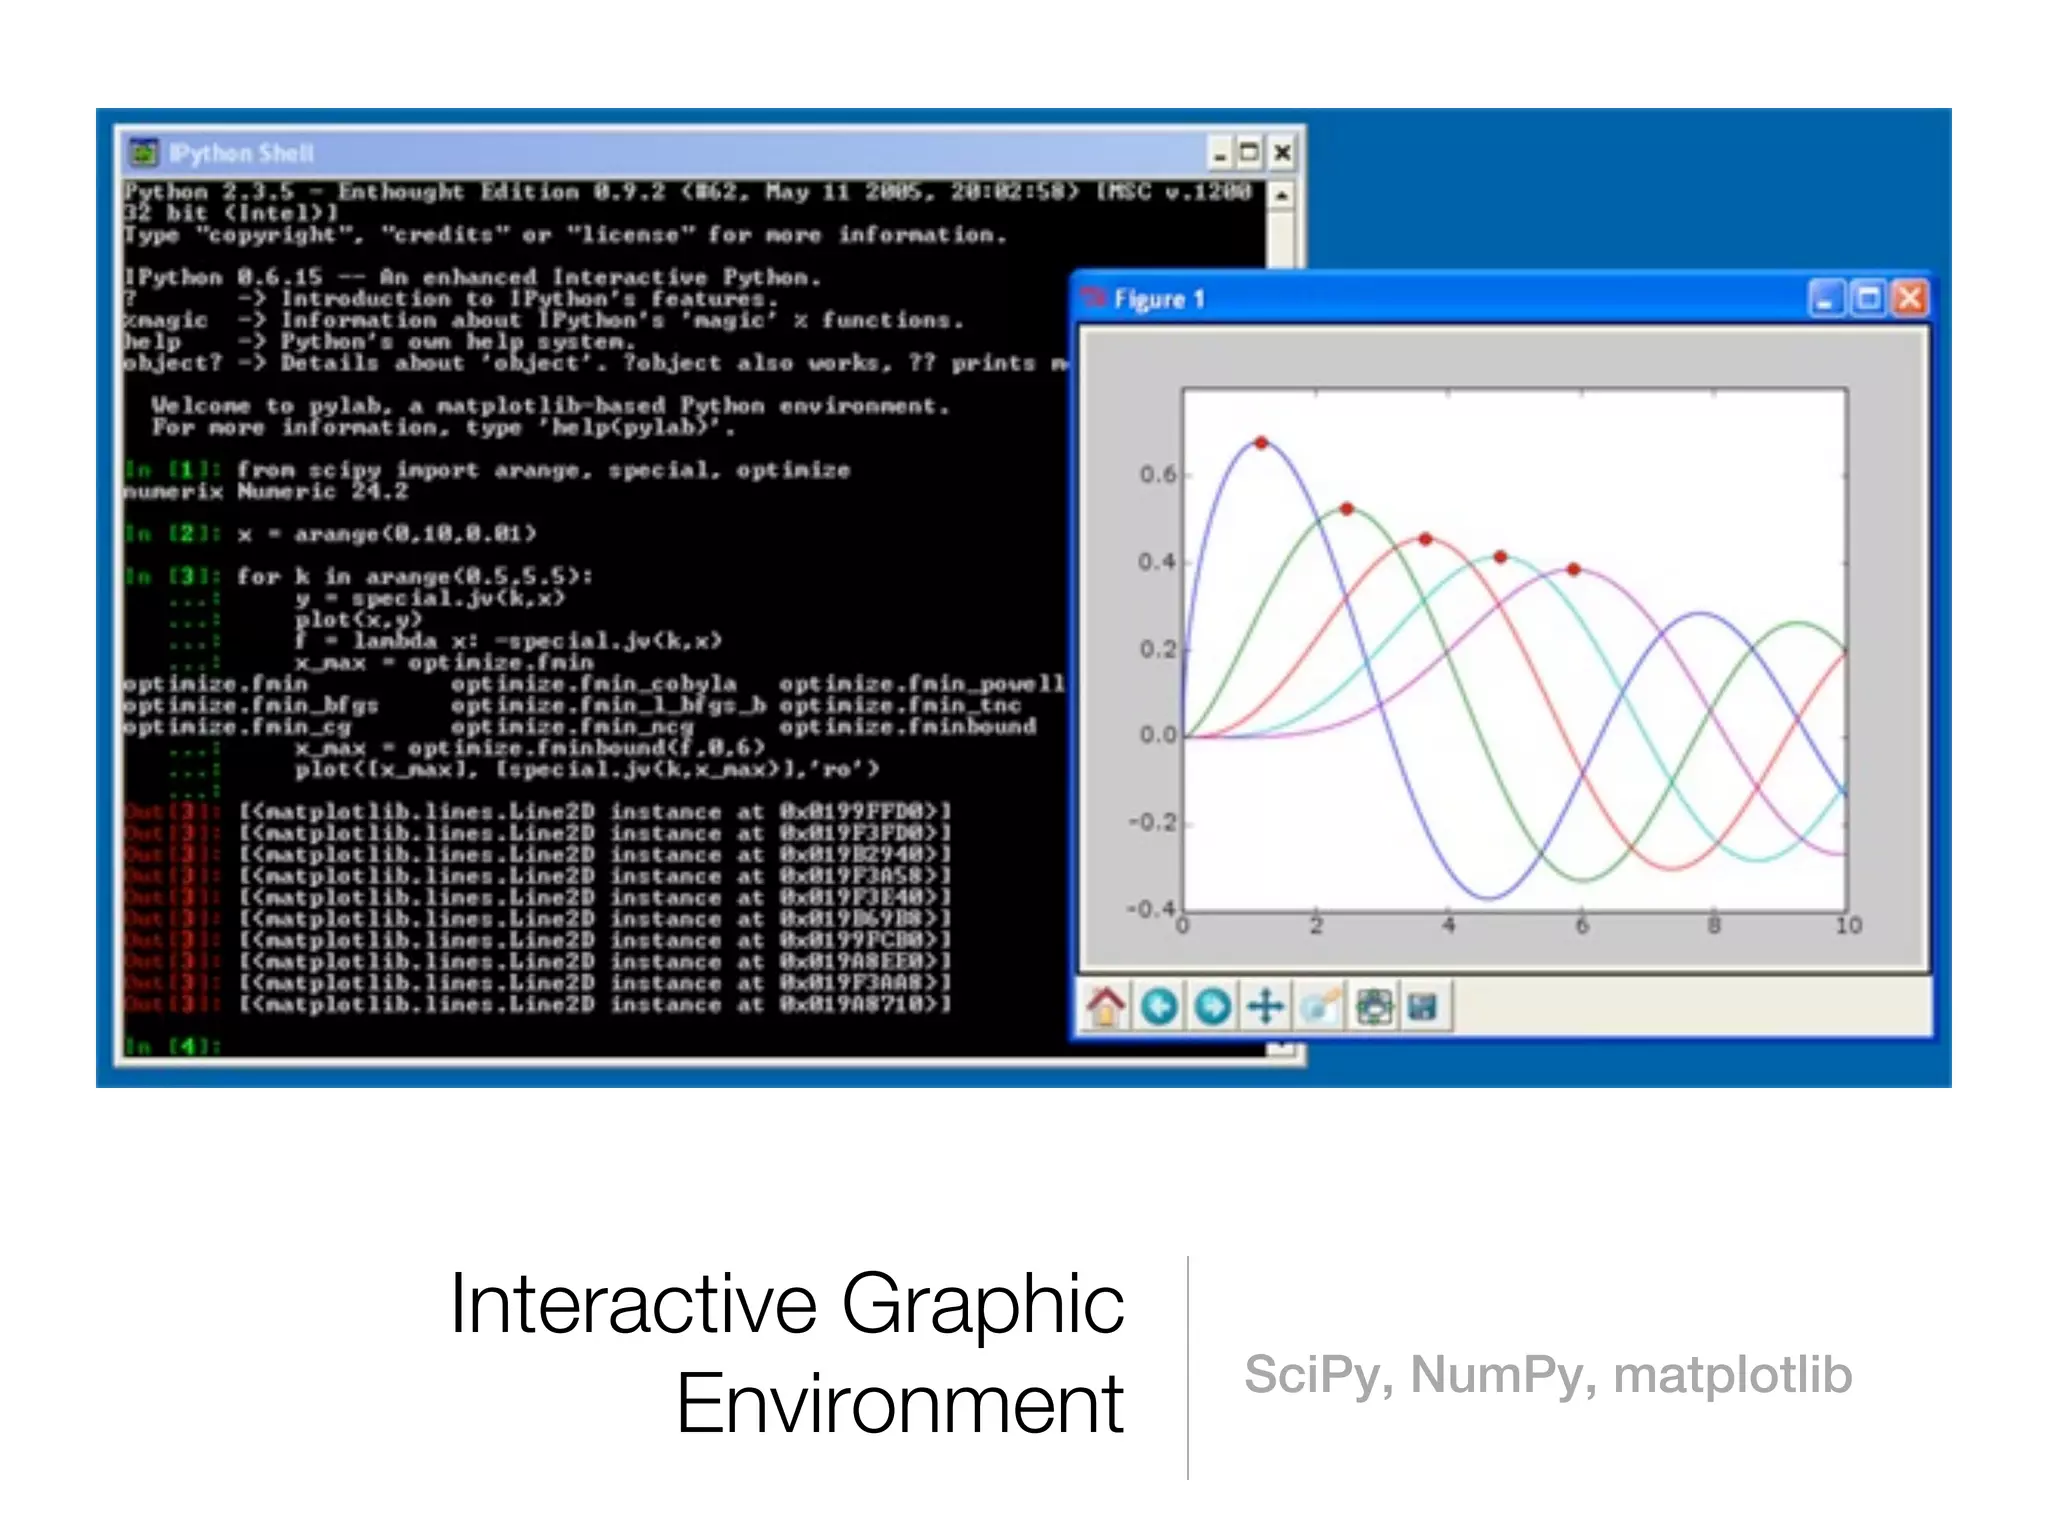Open the Configure subplots tool

coord(1374,1006)
